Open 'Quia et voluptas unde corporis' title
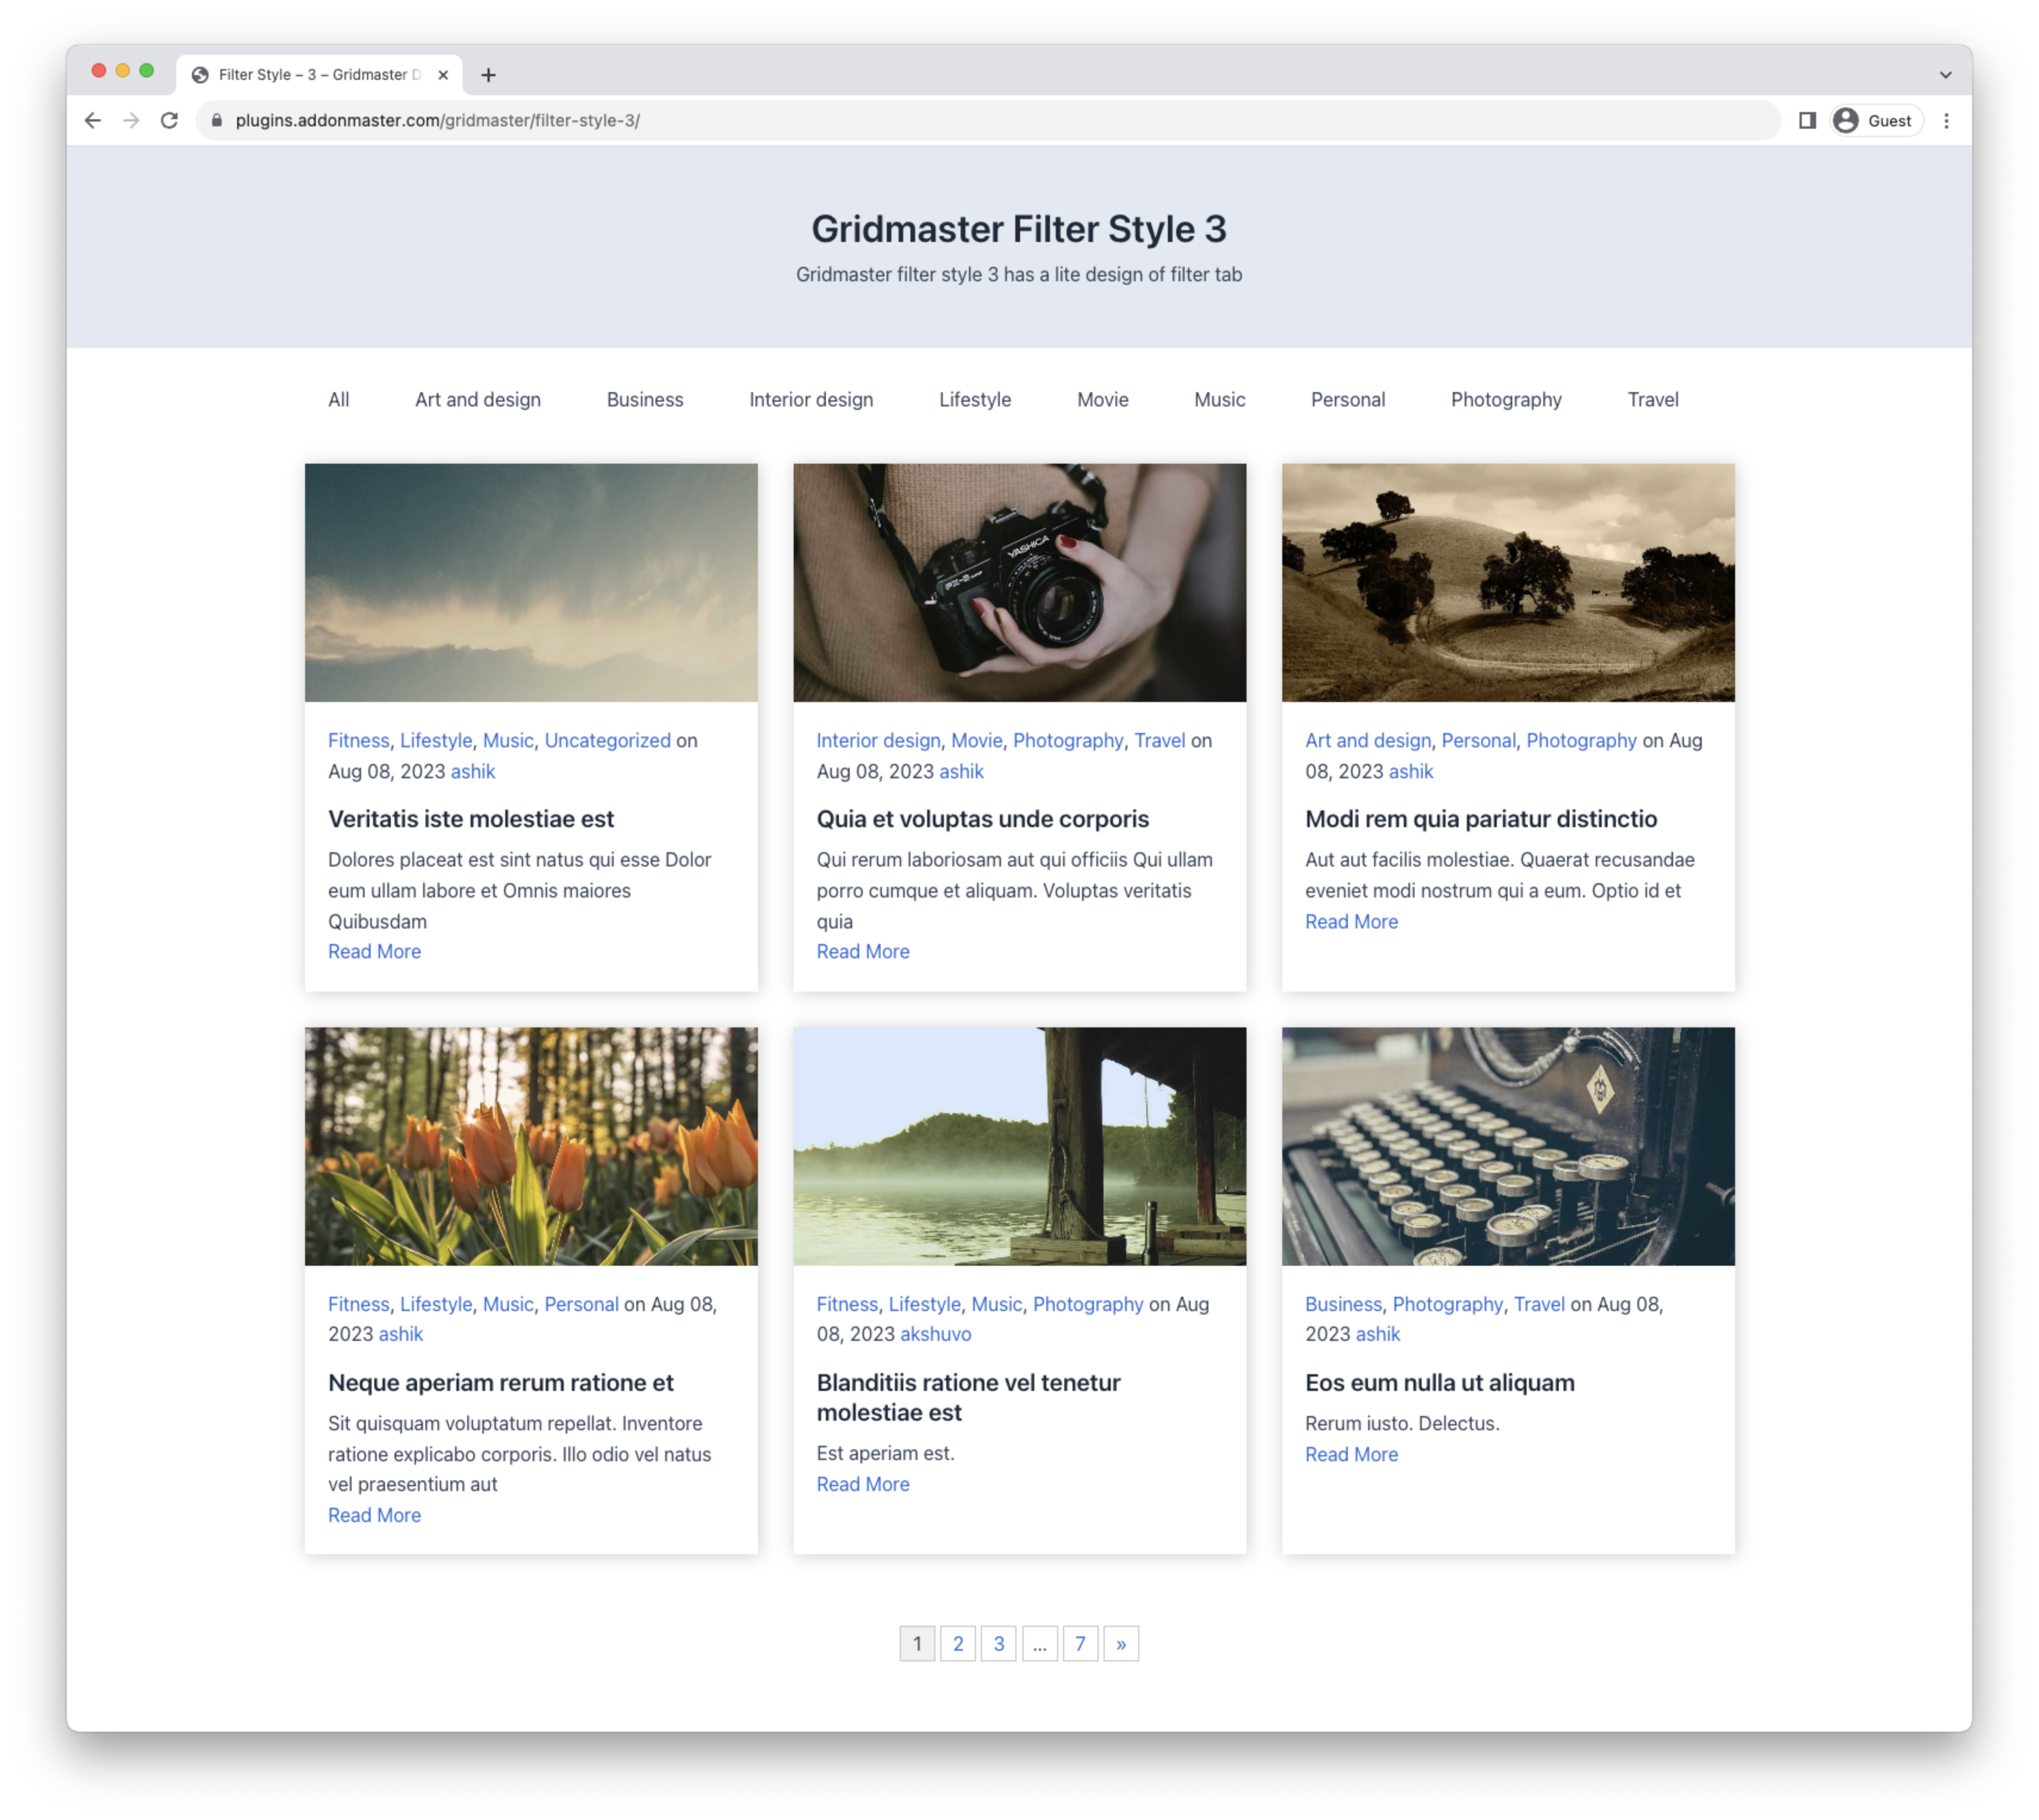The height and width of the screenshot is (1820, 2039). point(982,819)
